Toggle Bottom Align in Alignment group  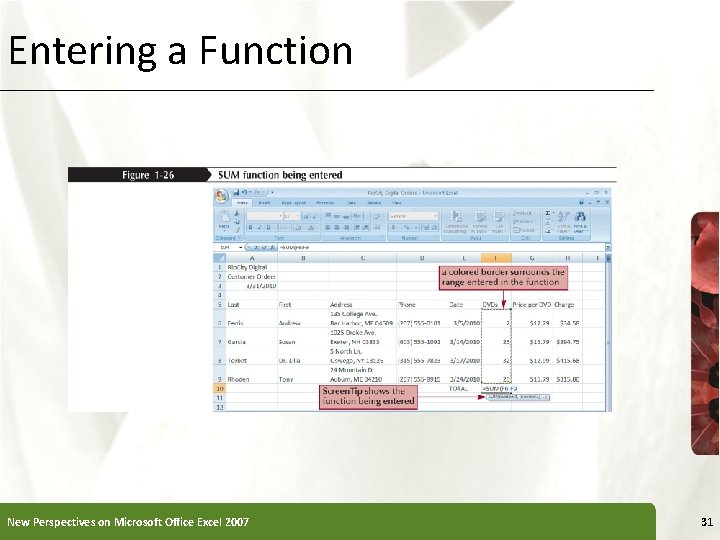pyautogui.click(x=346, y=216)
